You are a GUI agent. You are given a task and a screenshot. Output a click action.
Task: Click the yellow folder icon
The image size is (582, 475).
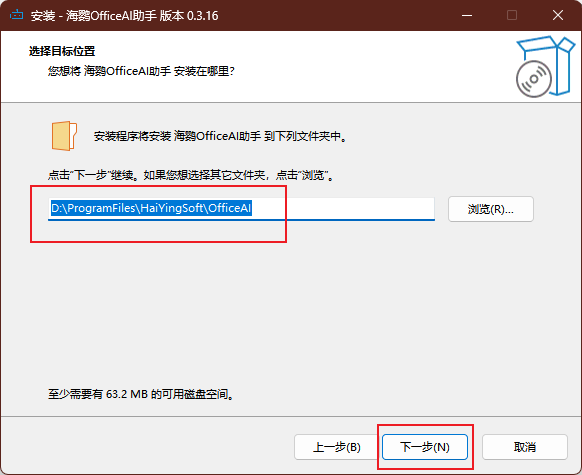tap(64, 136)
